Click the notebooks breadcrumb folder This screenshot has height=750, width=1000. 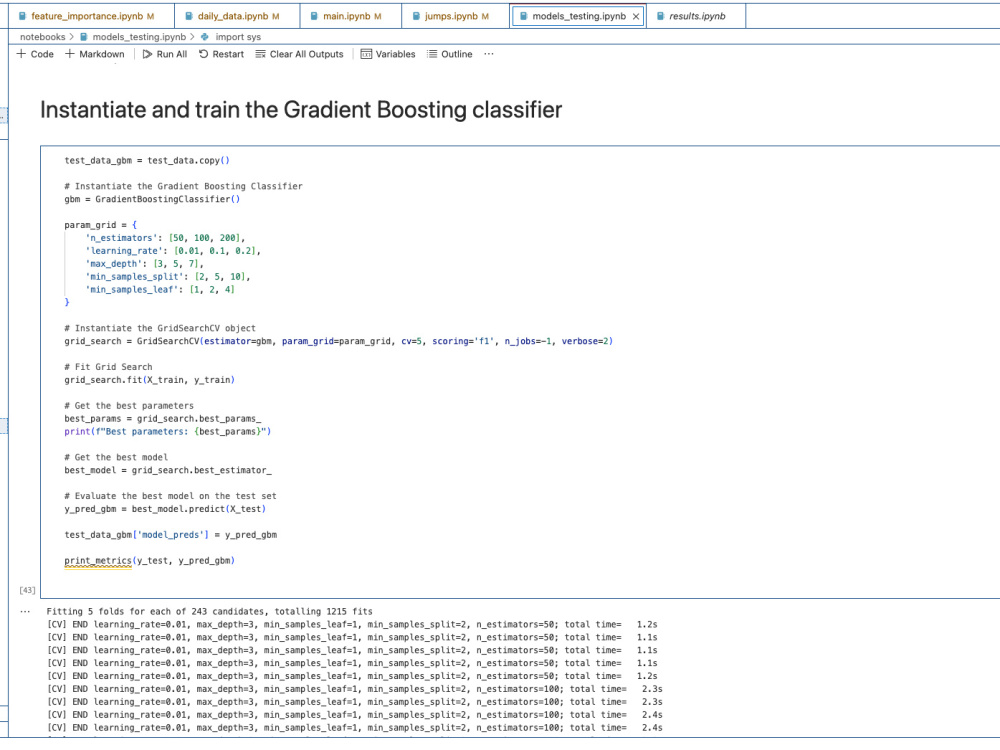click(43, 37)
